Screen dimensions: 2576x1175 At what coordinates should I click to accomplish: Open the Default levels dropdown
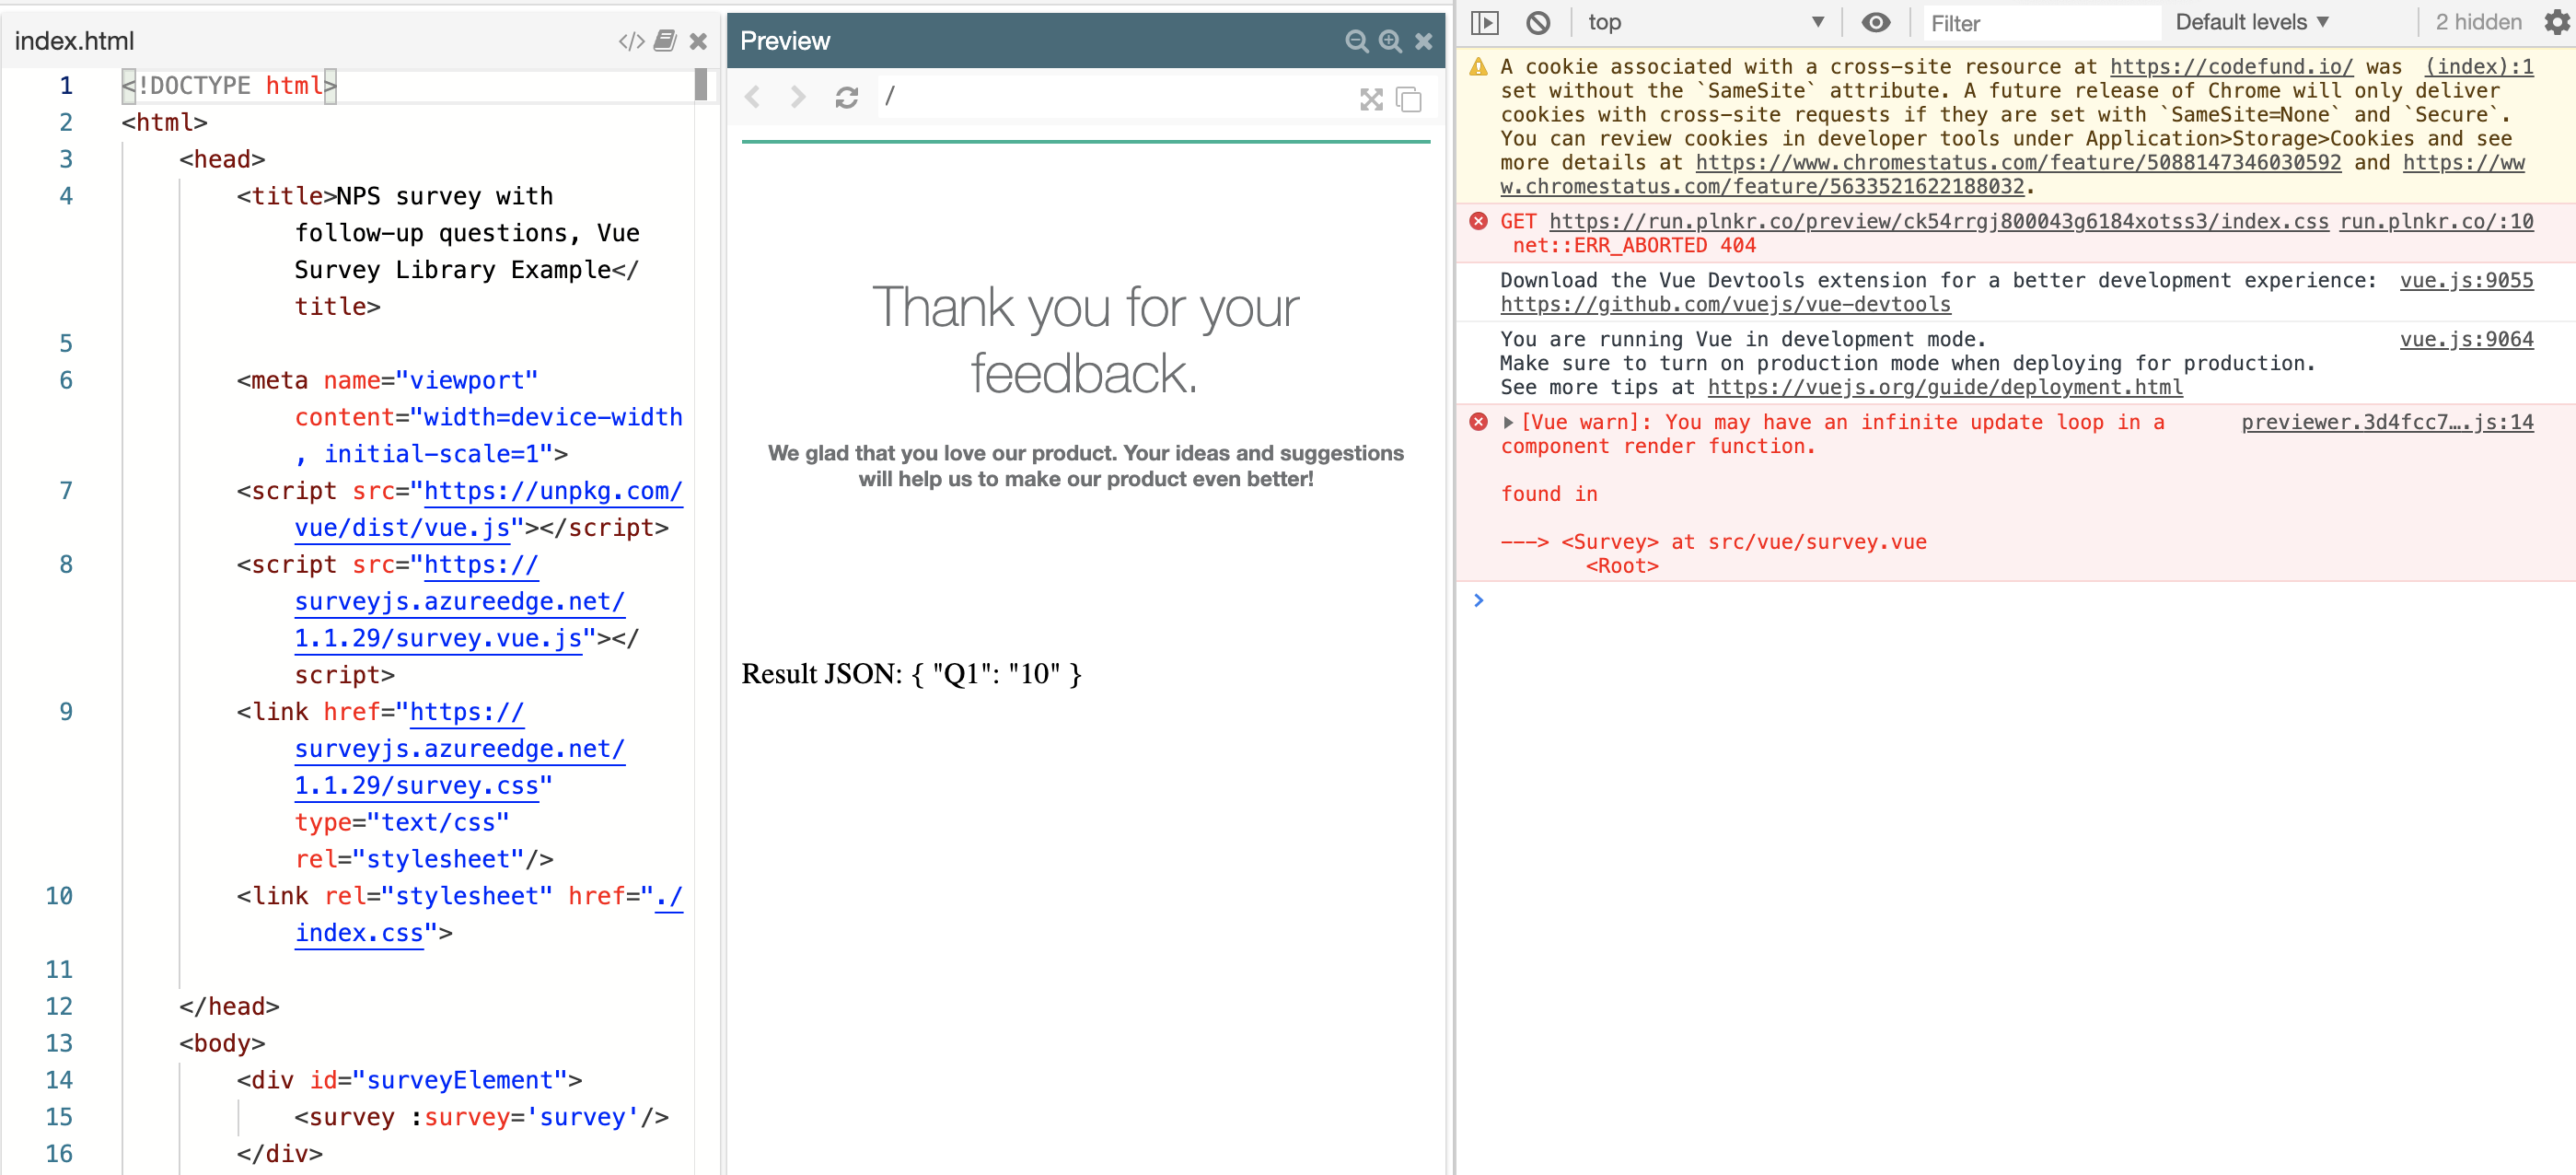coord(2252,22)
